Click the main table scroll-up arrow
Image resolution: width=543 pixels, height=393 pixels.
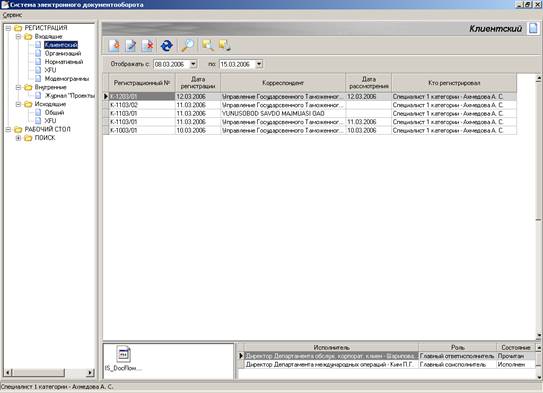pyautogui.click(x=538, y=78)
